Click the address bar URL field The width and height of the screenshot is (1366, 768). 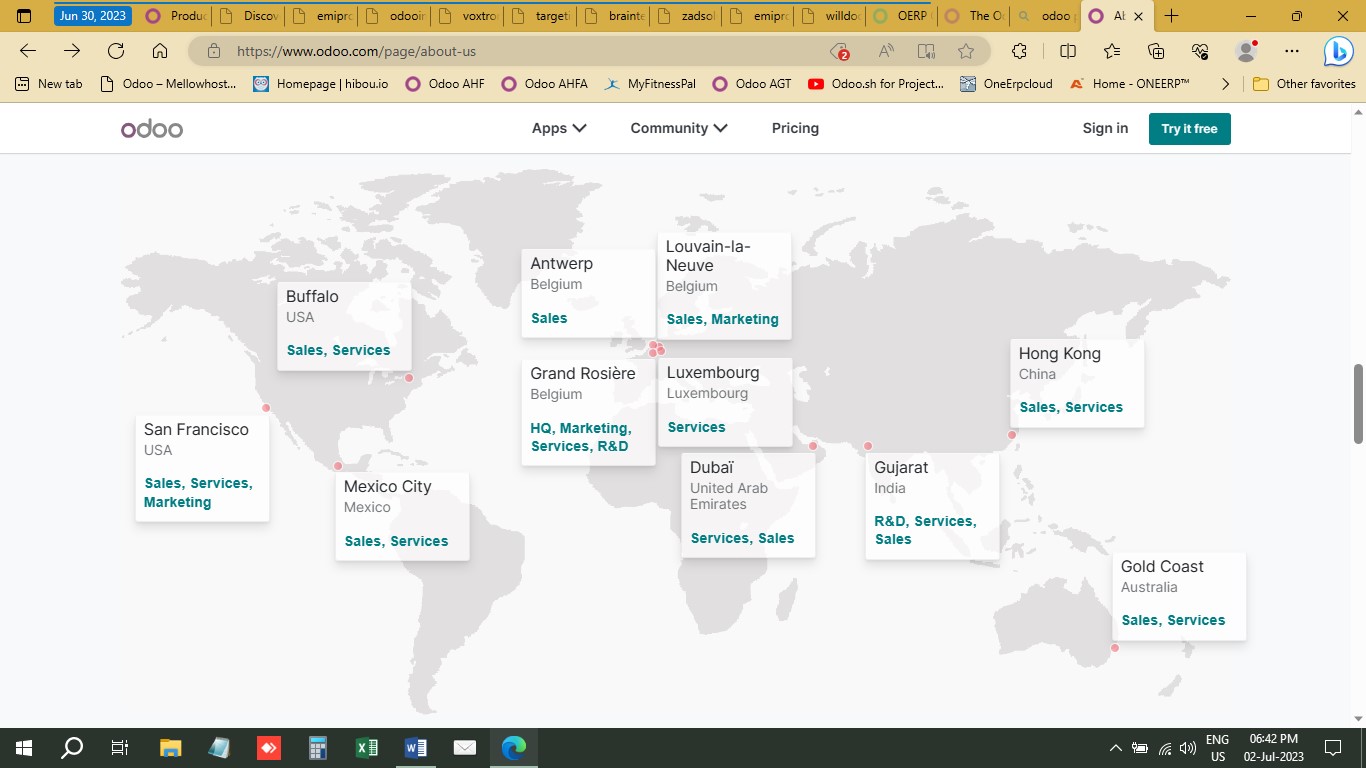coord(520,51)
